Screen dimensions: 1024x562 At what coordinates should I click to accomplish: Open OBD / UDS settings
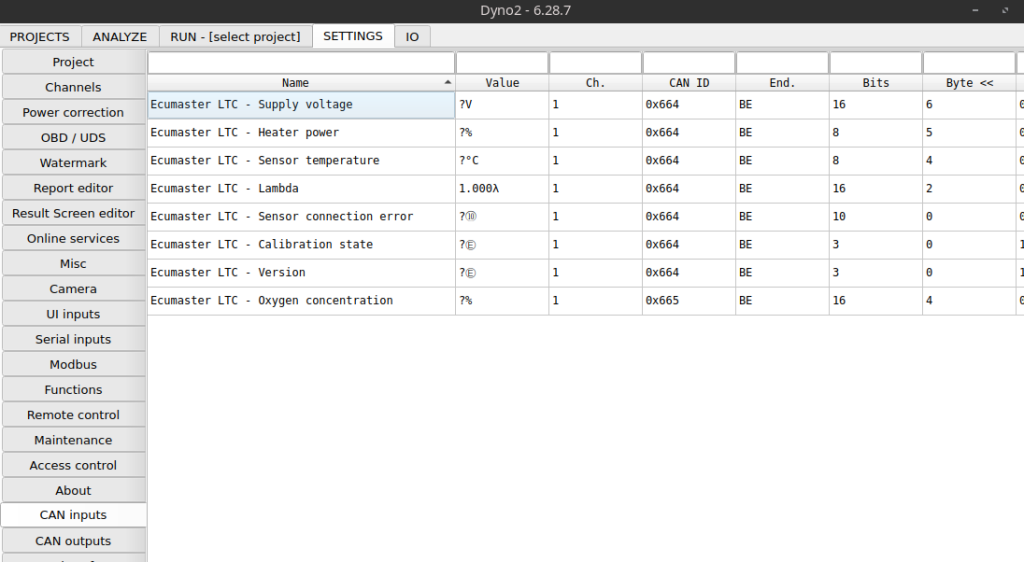(73, 138)
